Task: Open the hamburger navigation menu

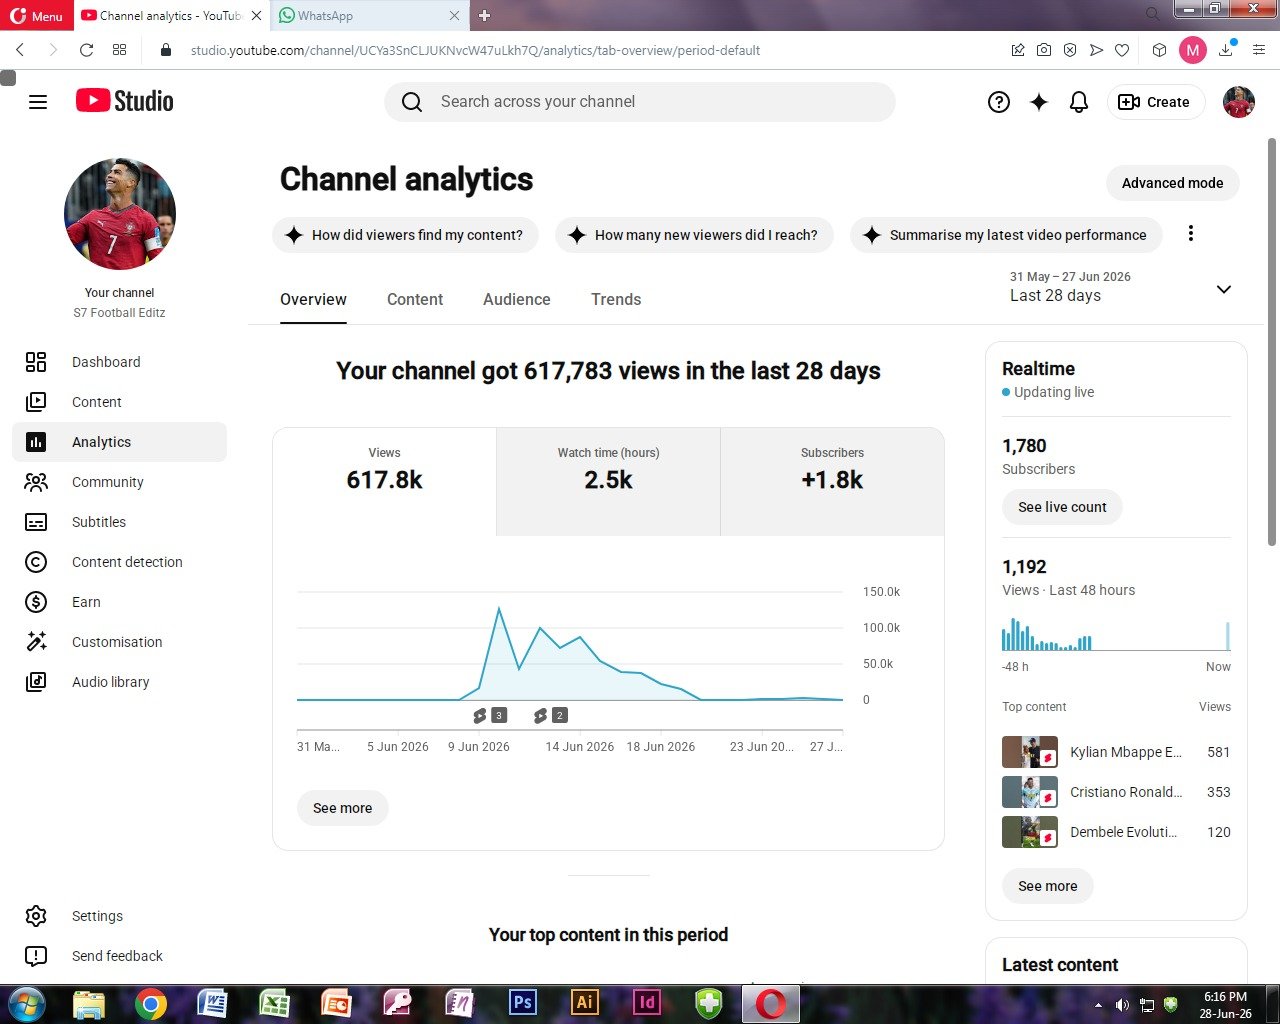Action: pyautogui.click(x=38, y=102)
